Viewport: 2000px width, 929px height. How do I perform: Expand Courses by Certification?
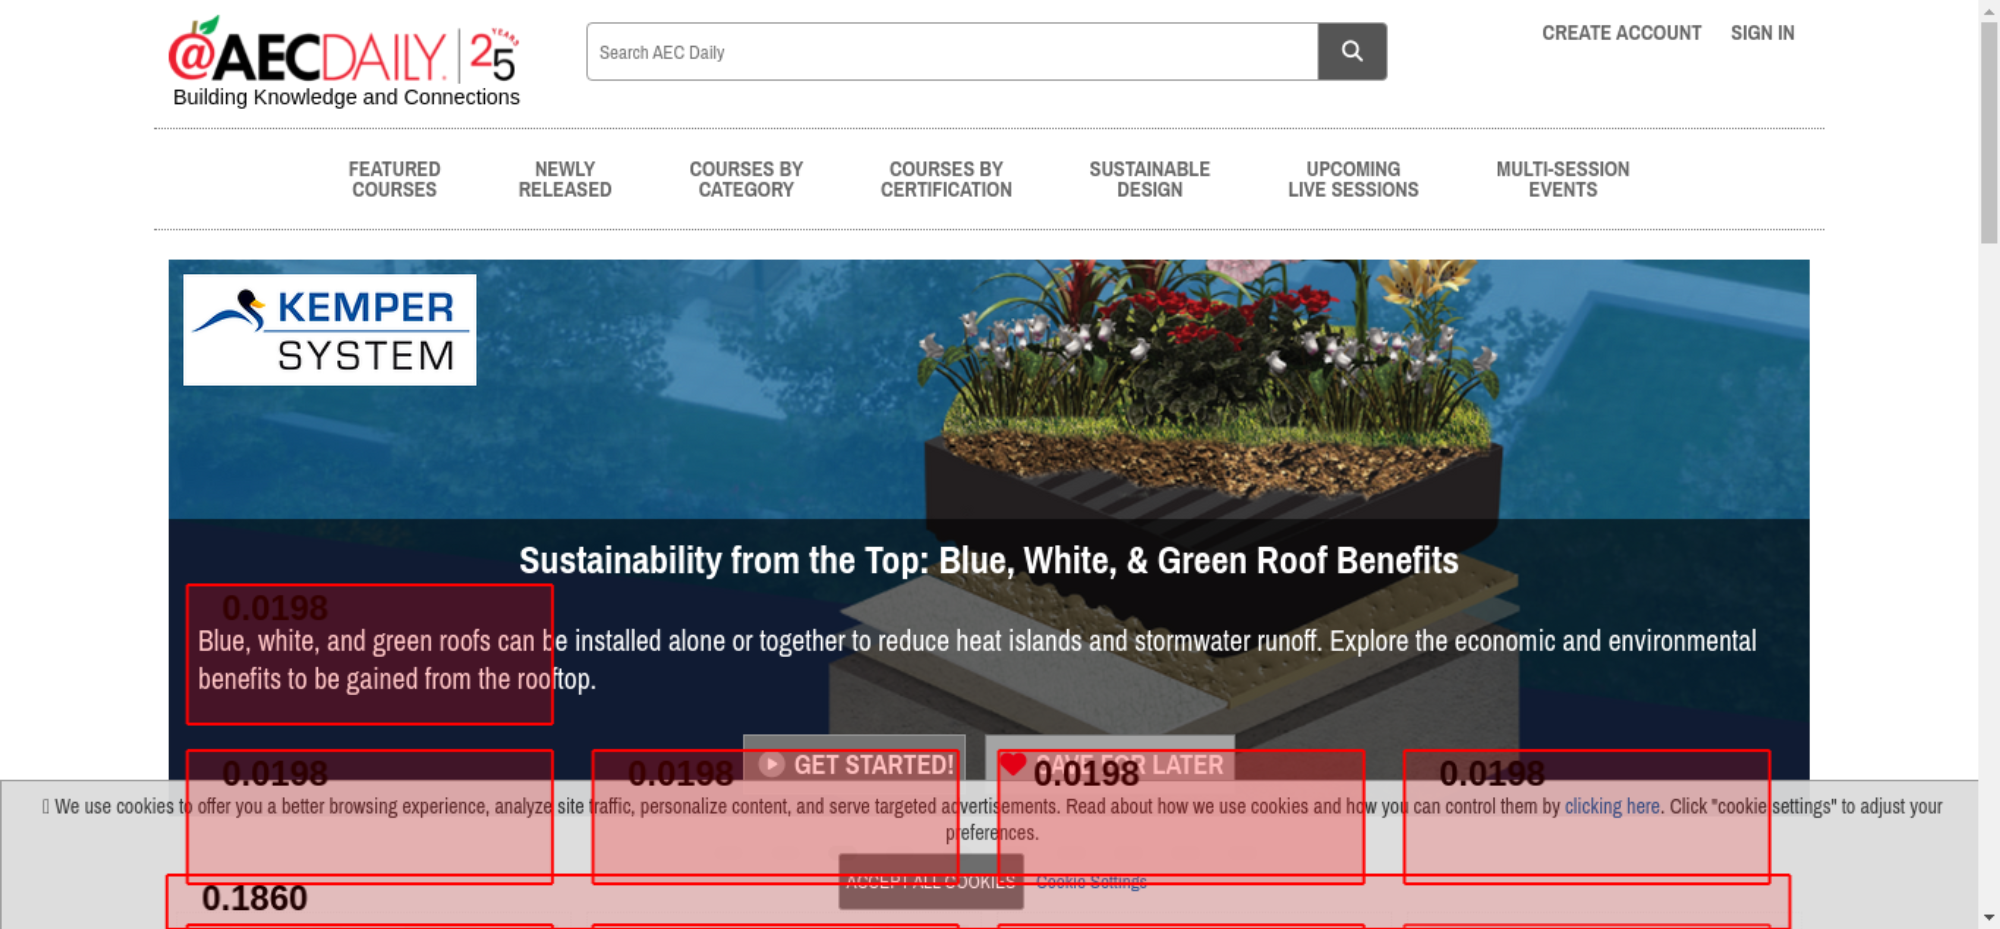(x=945, y=179)
